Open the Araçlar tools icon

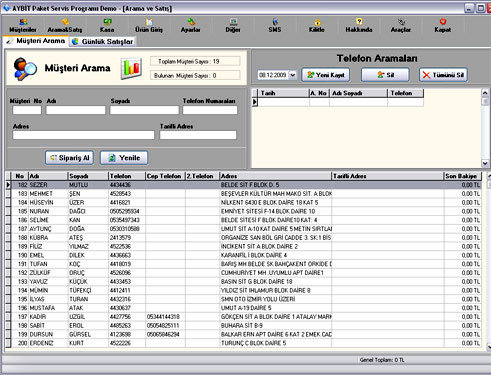click(401, 26)
